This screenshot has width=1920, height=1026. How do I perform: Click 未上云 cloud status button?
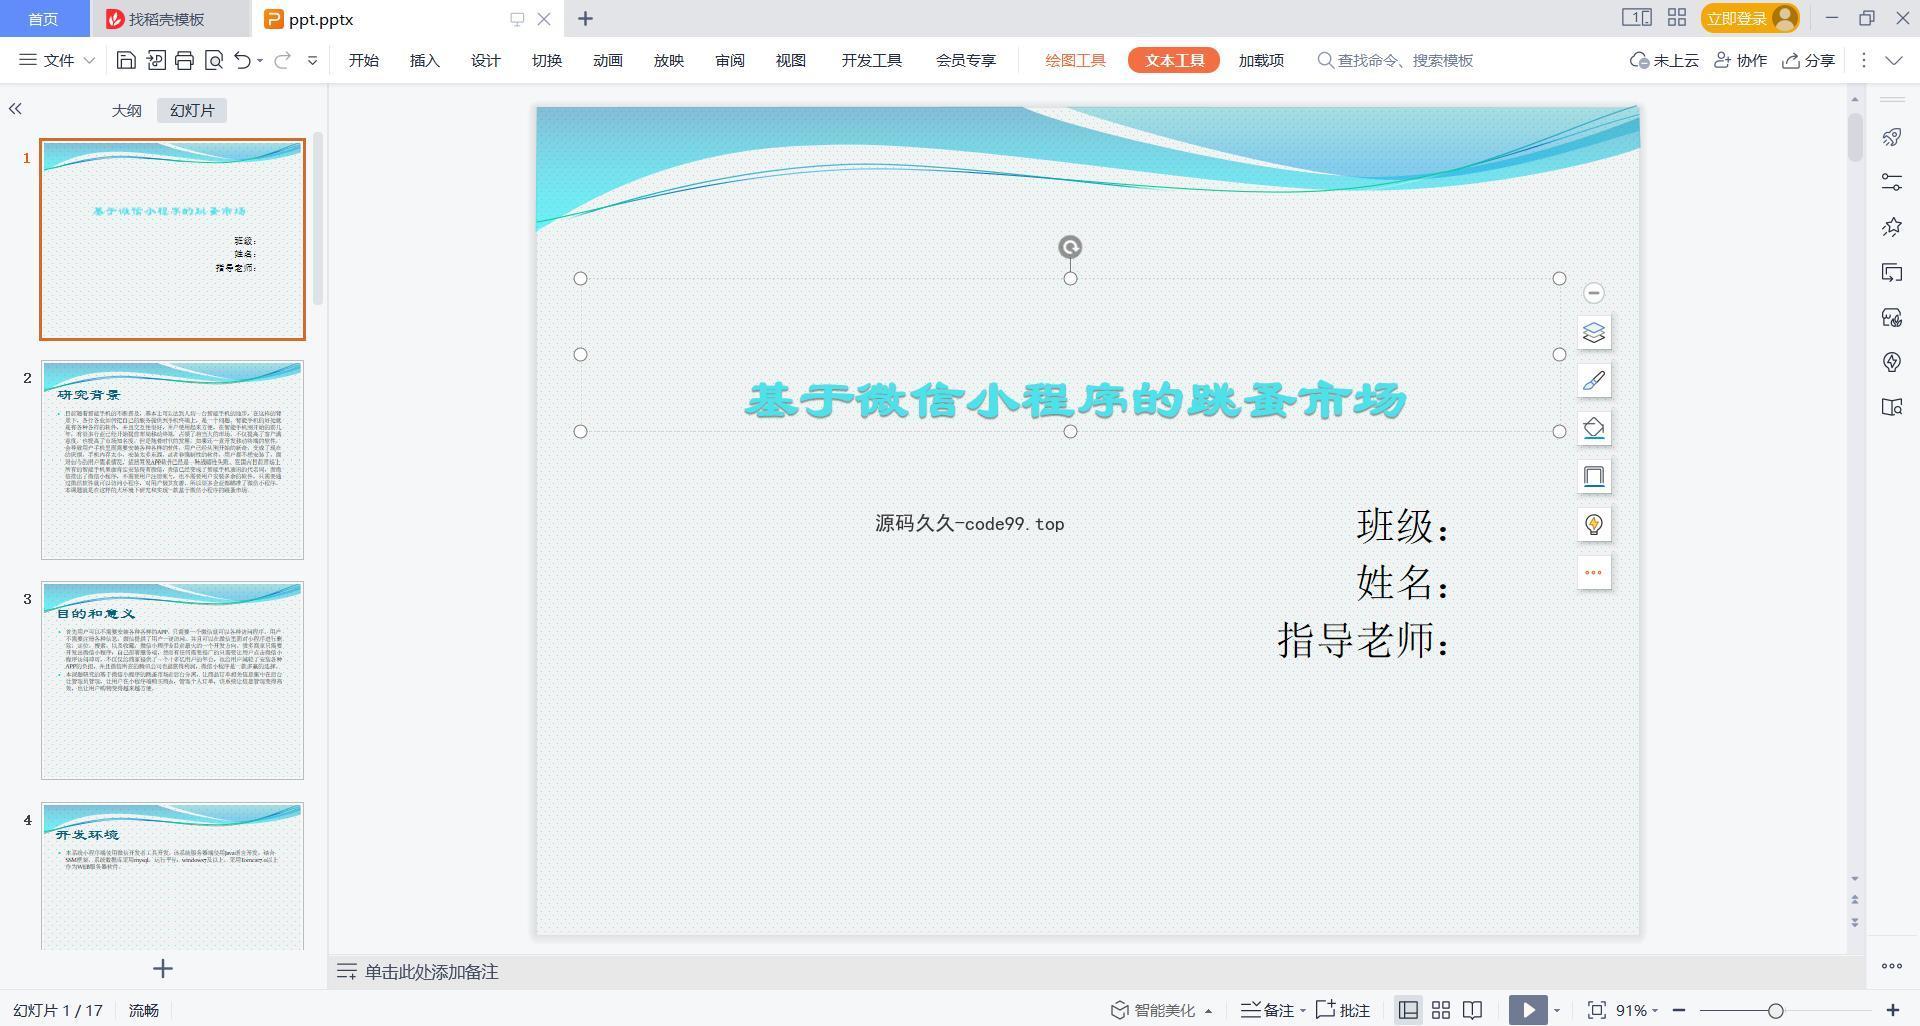(x=1664, y=60)
